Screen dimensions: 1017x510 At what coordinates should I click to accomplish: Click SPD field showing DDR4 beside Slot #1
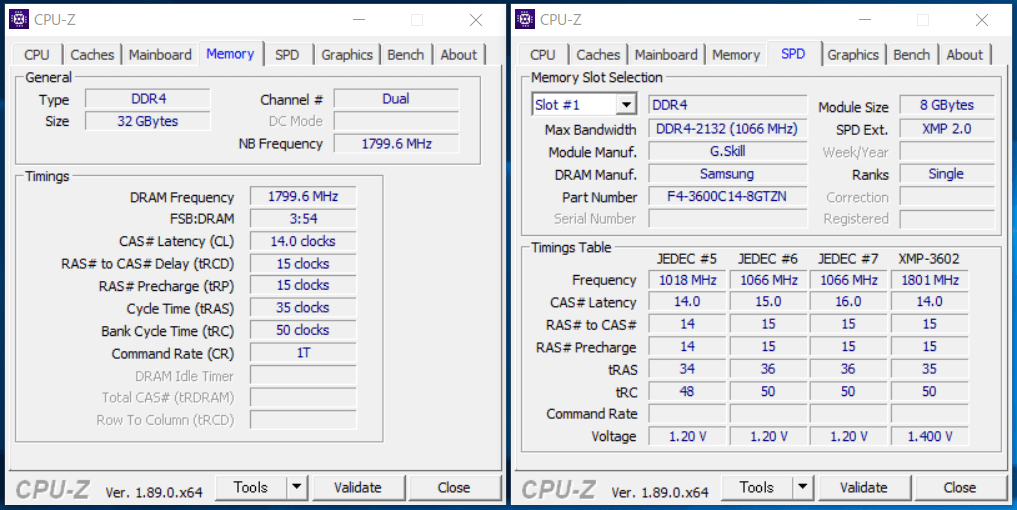pos(728,104)
